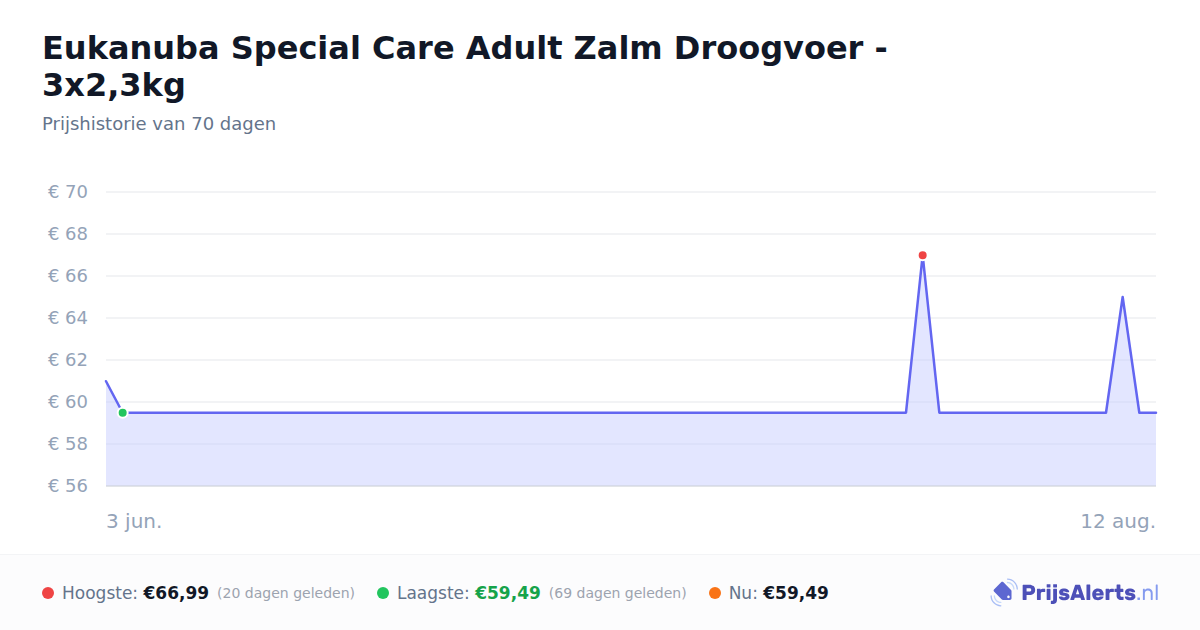Click the PrijsAlerts price tag logo icon
This screenshot has height=630, width=1200.
pyautogui.click(x=1003, y=593)
